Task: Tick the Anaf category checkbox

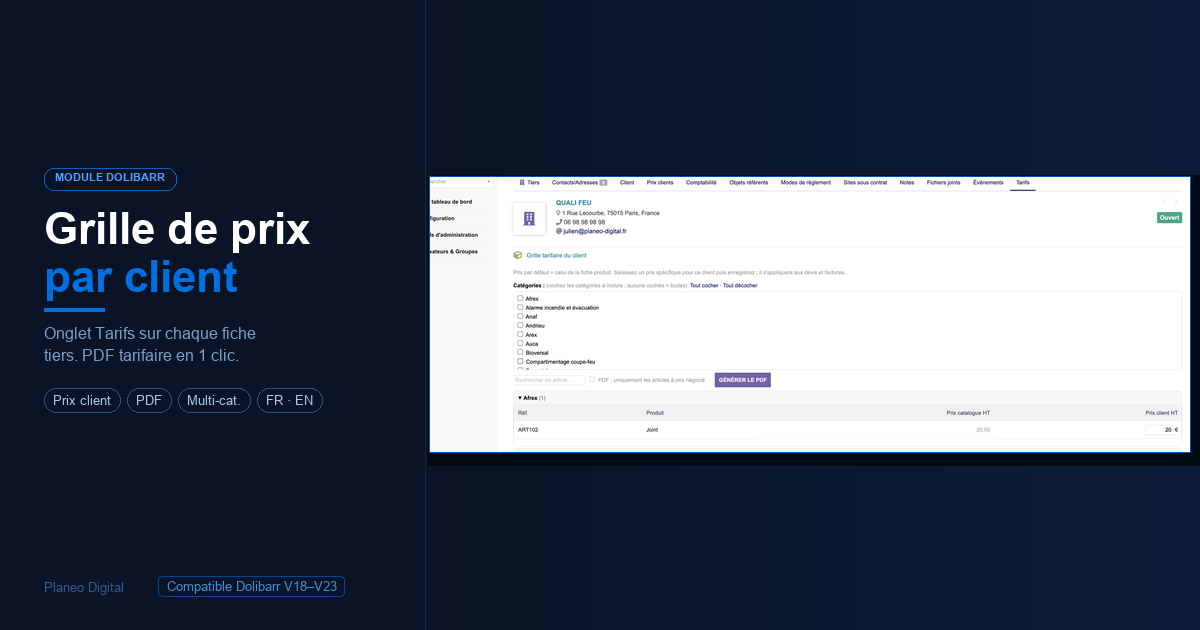Action: (x=520, y=316)
